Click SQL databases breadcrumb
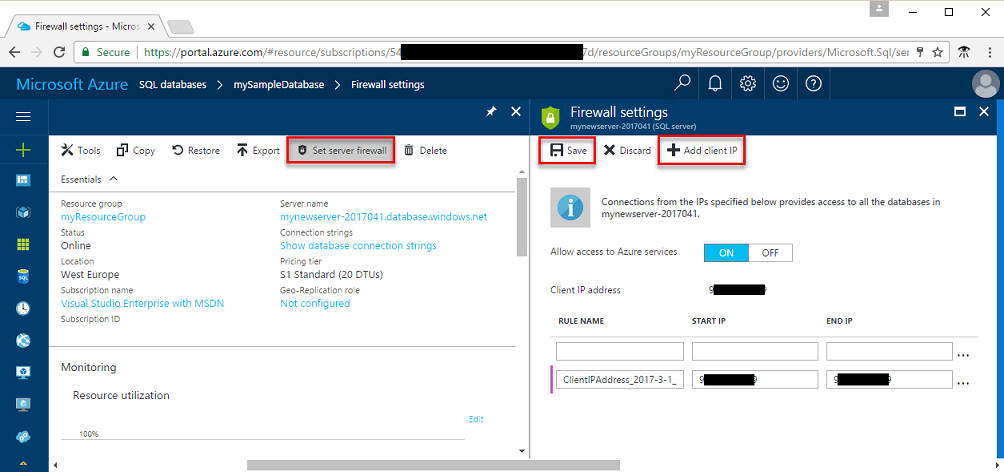This screenshot has height=472, width=1004. [173, 85]
